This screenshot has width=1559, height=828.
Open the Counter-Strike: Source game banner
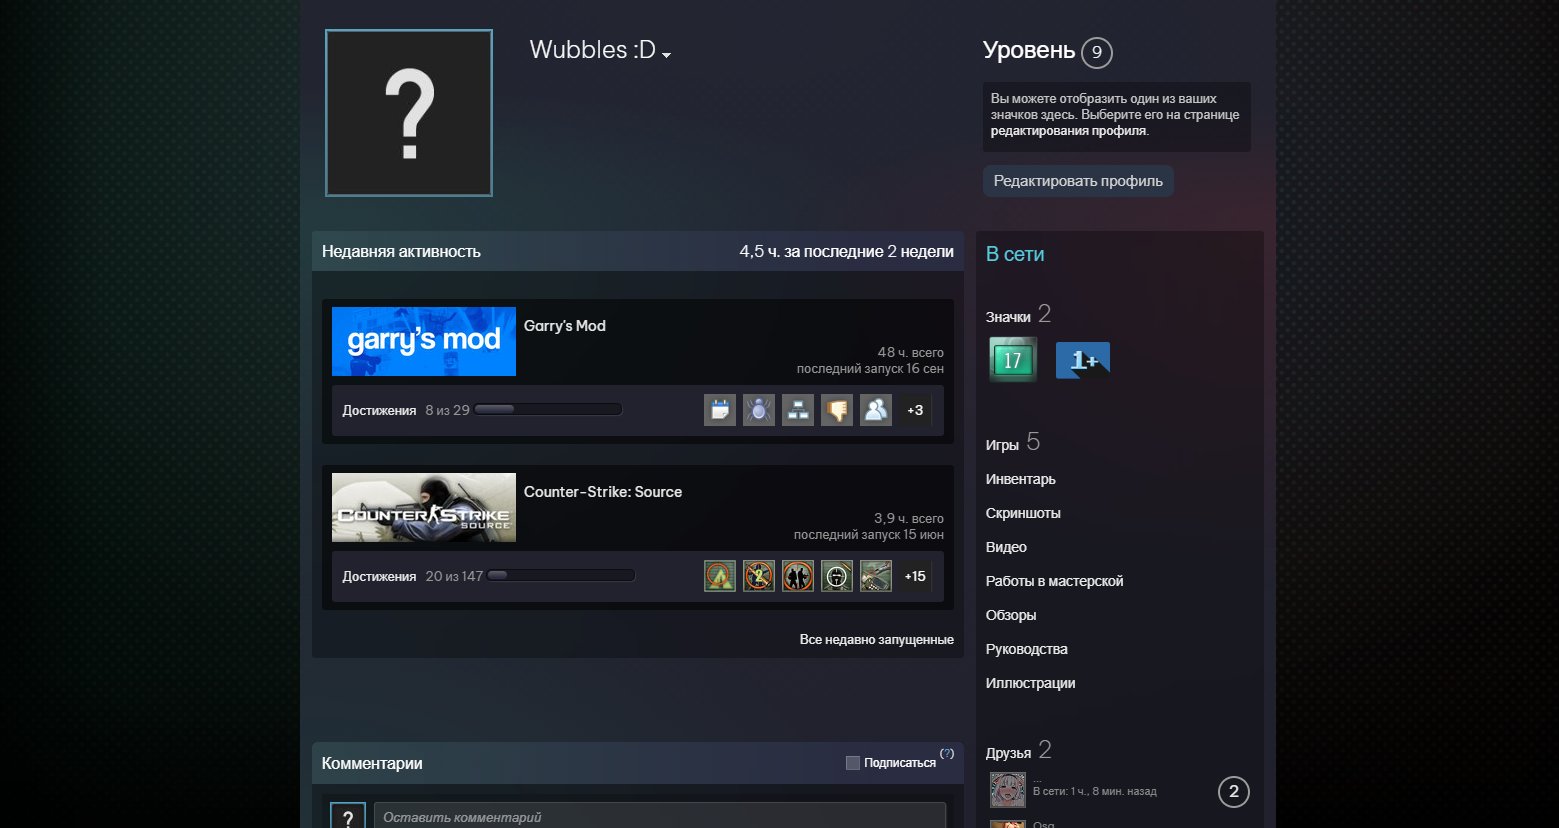click(x=424, y=508)
